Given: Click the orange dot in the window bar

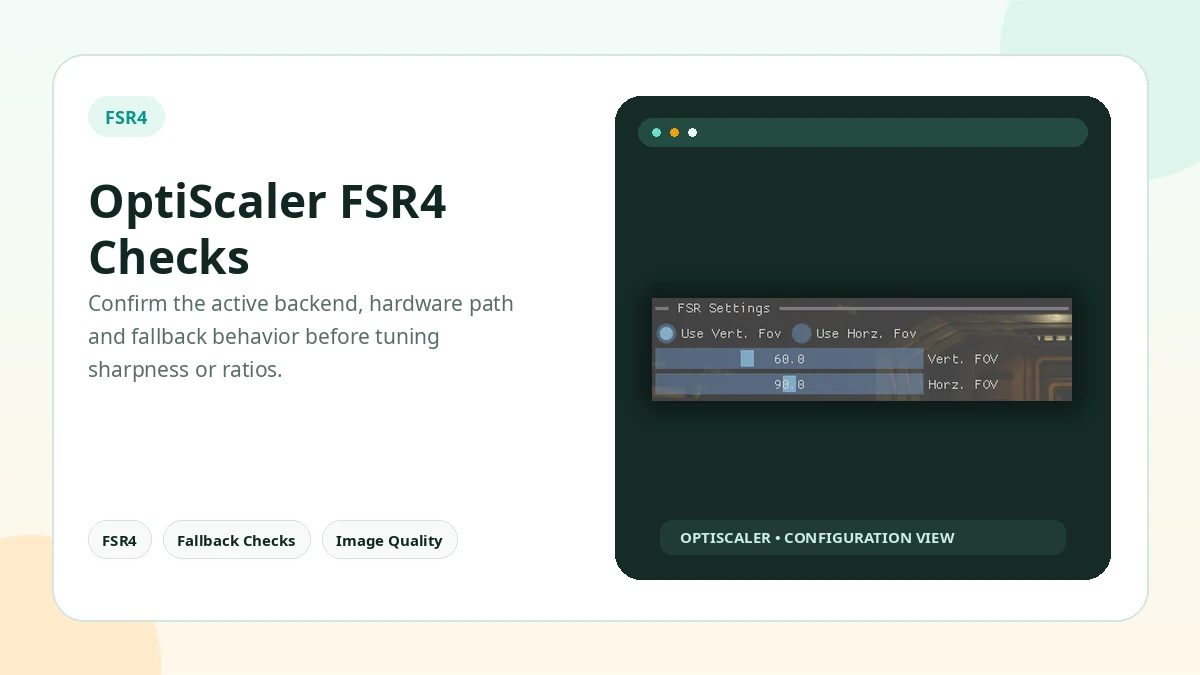Looking at the screenshot, I should [x=674, y=132].
